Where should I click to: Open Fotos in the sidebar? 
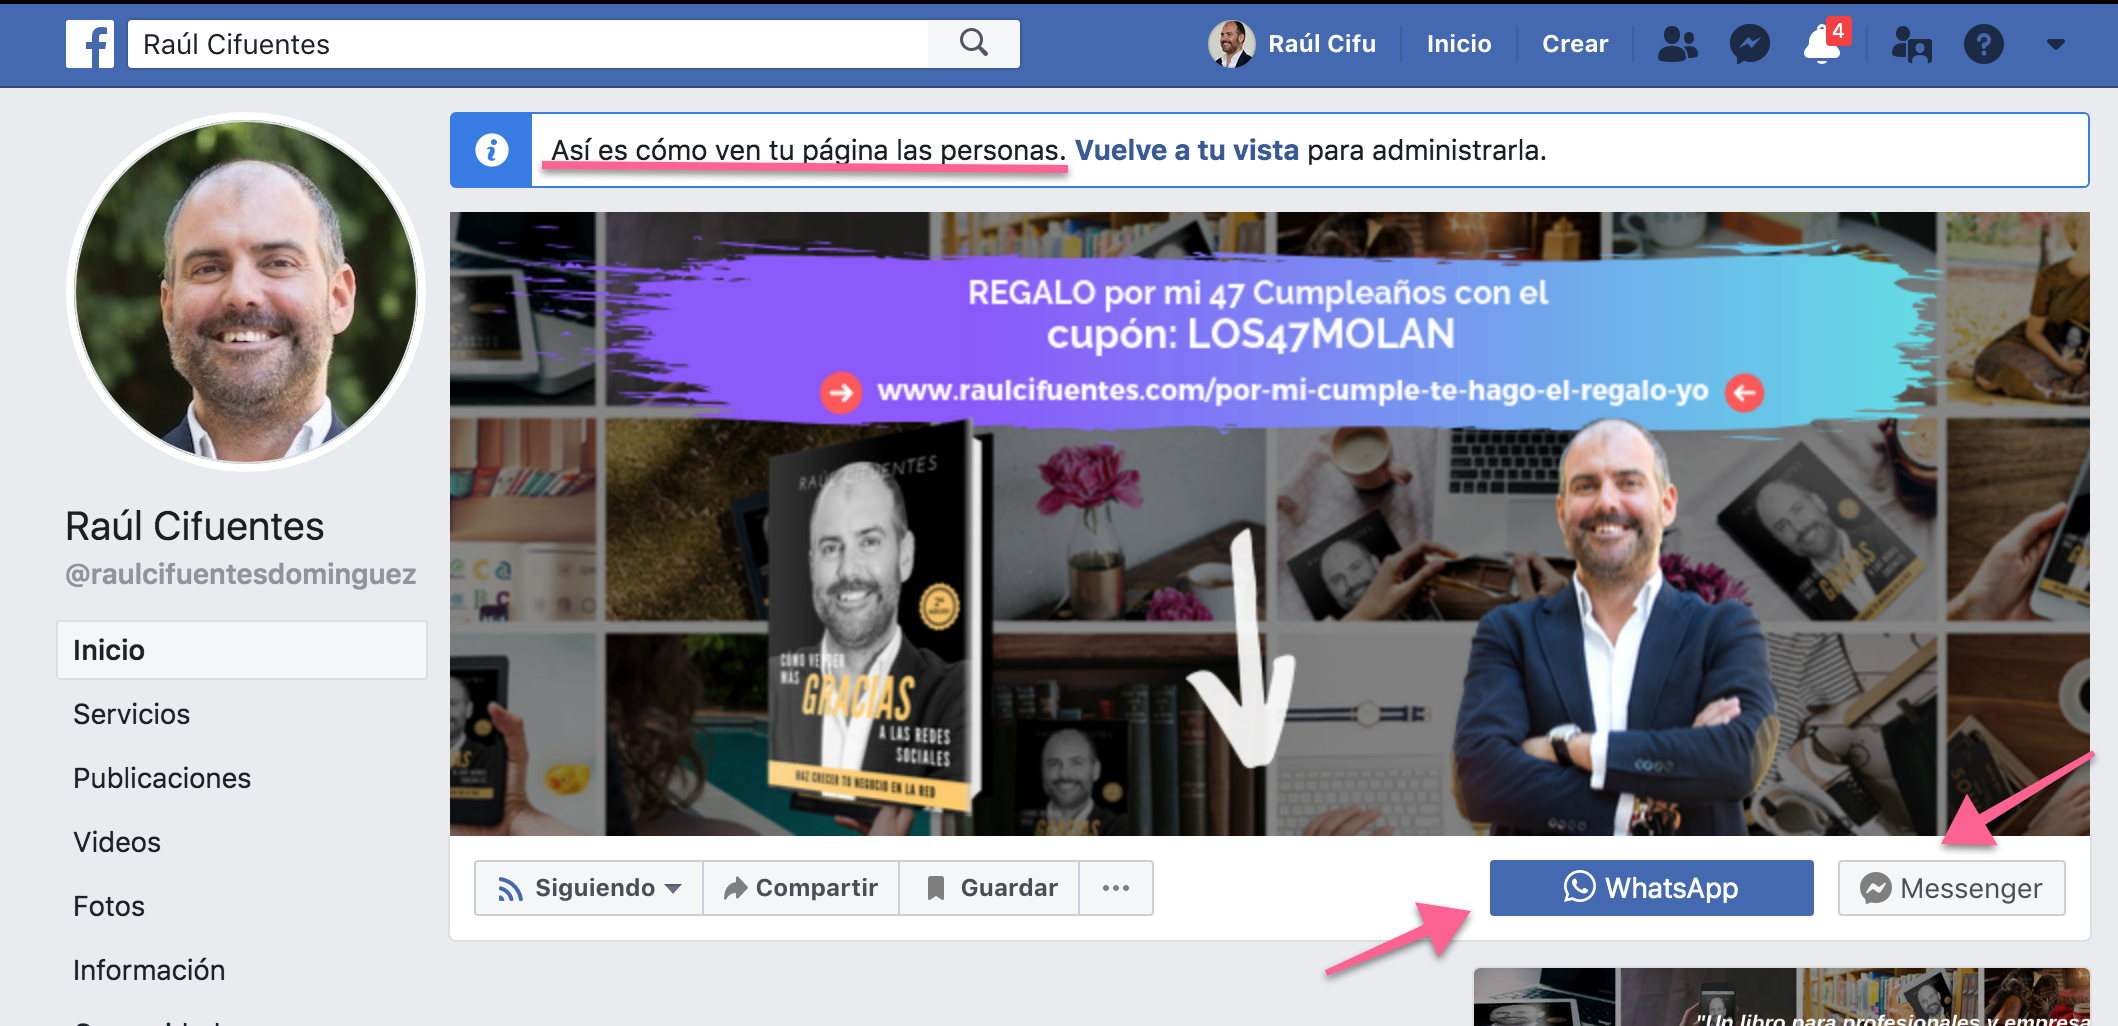tap(109, 906)
